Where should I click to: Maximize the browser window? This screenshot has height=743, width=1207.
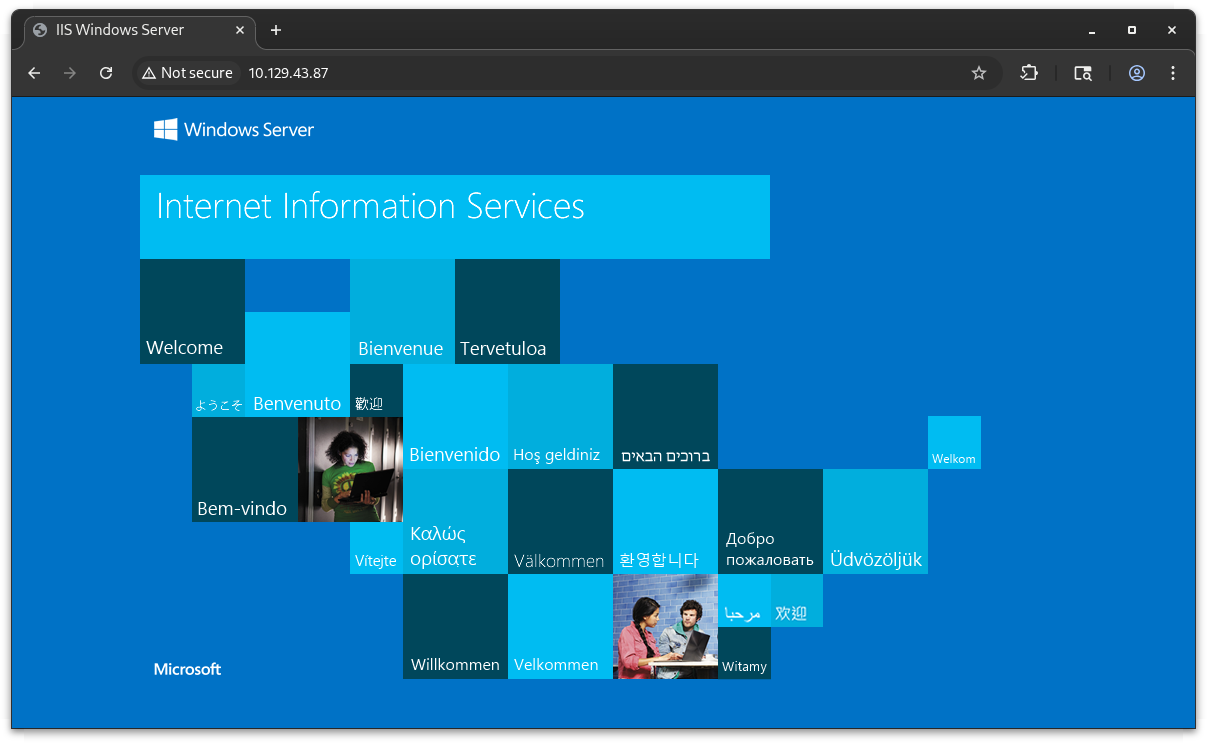pyautogui.click(x=1132, y=30)
